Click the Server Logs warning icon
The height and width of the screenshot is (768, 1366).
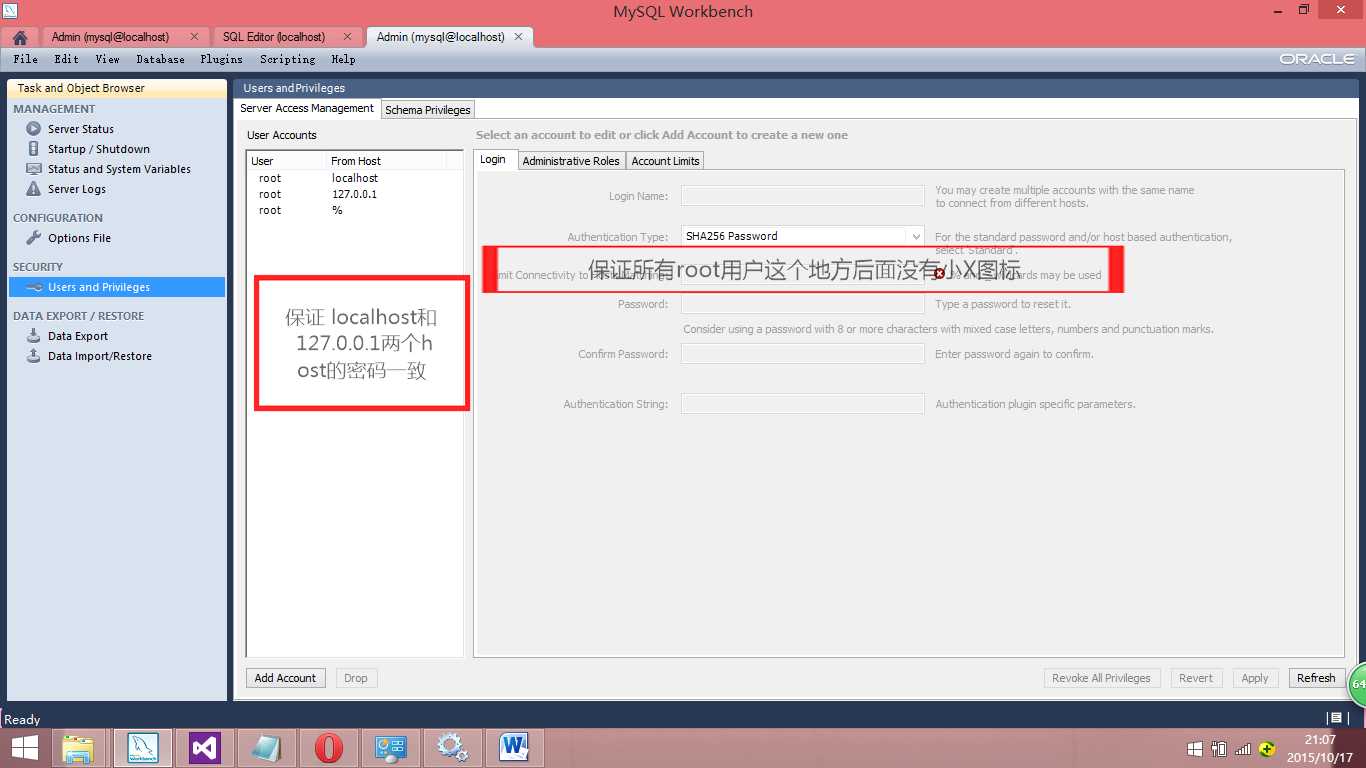(34, 189)
